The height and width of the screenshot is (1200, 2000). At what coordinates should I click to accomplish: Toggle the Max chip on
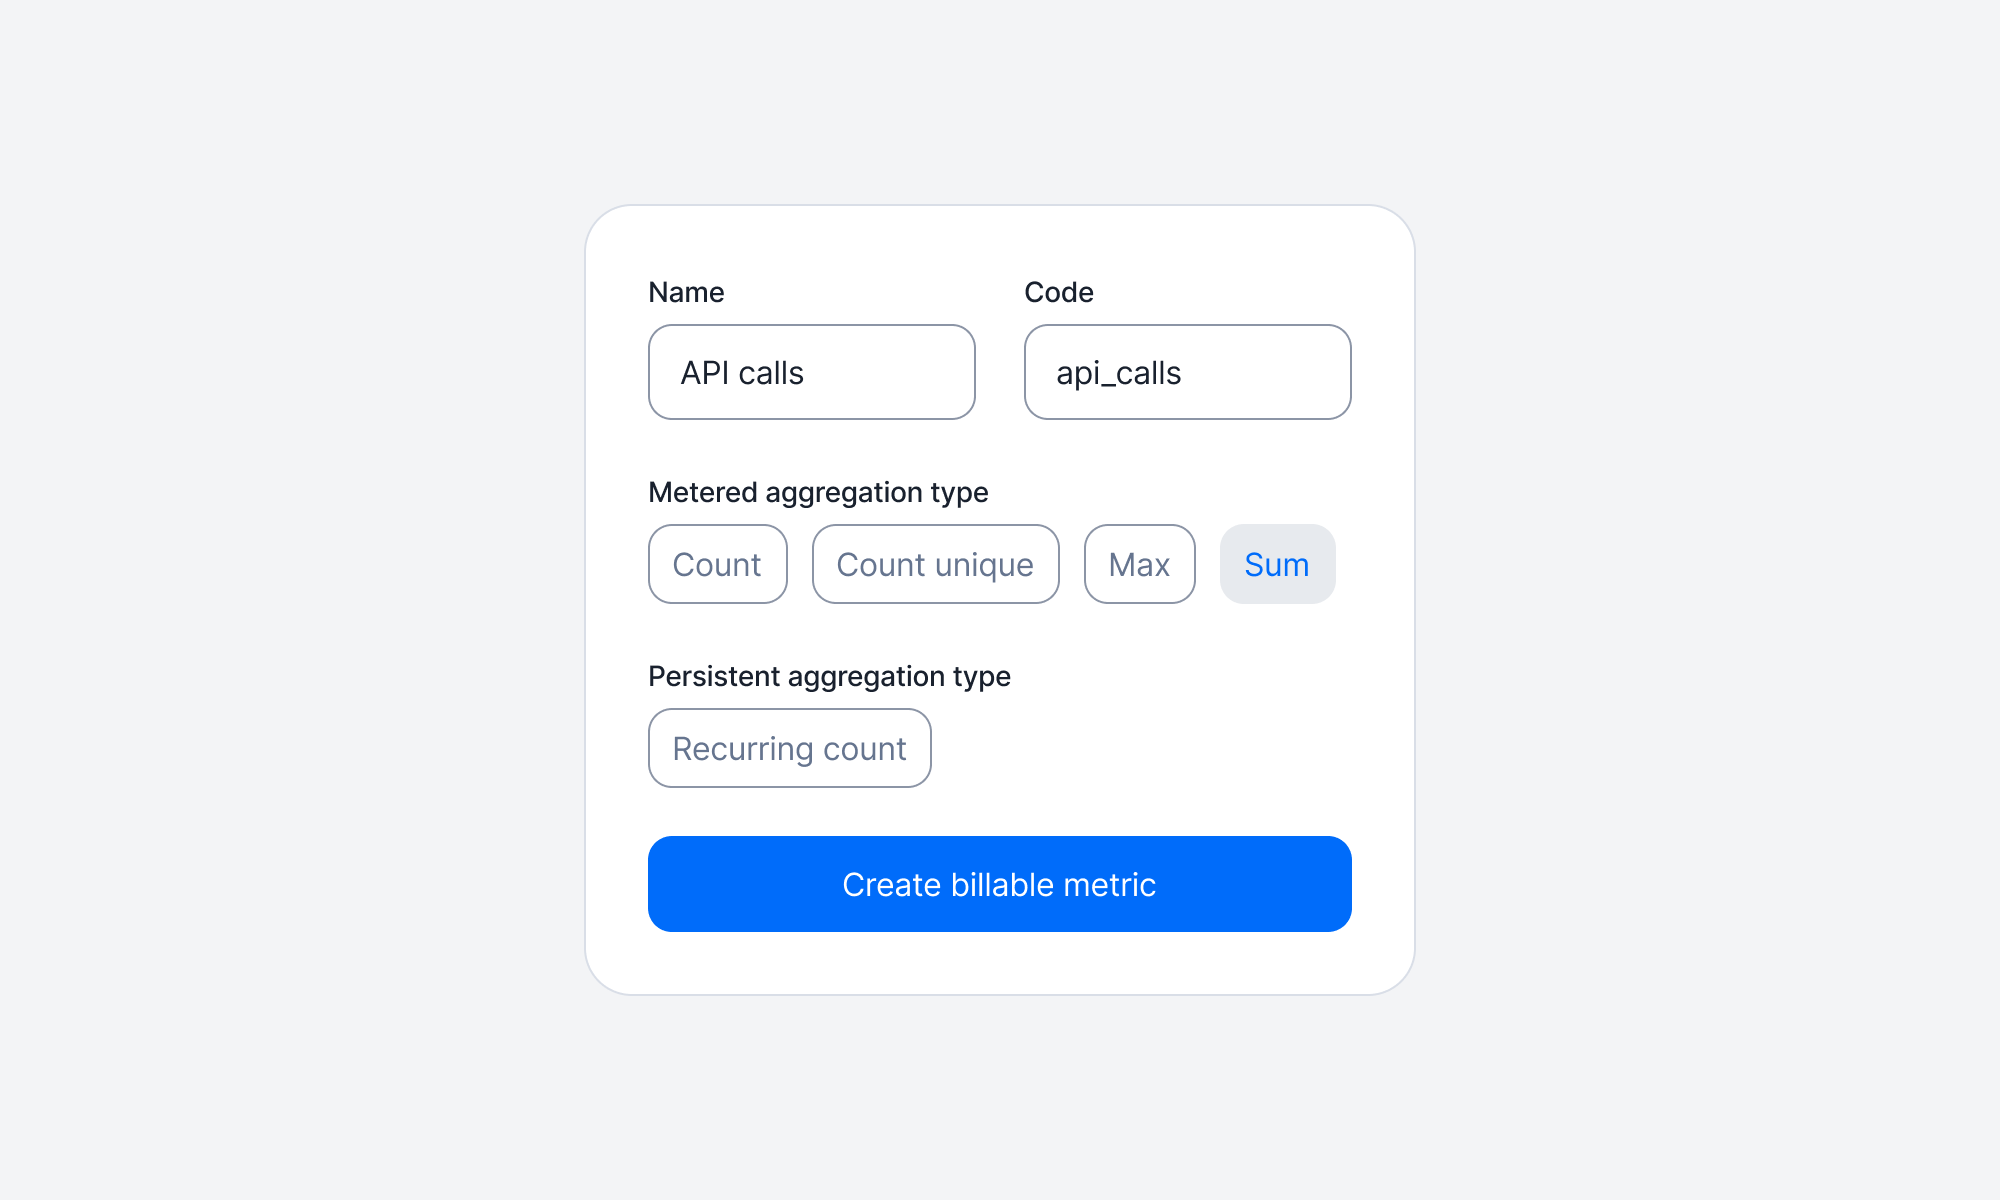pos(1139,564)
